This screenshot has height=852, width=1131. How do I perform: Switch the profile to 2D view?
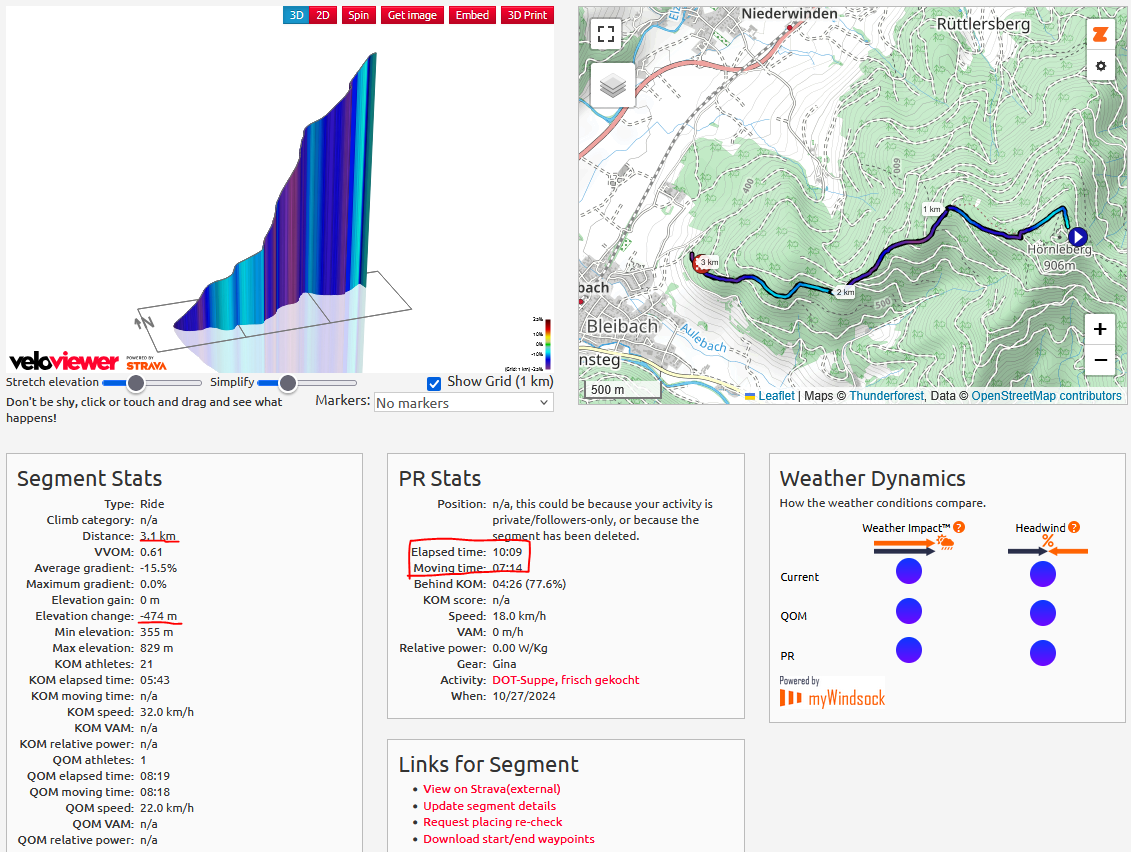tap(322, 15)
